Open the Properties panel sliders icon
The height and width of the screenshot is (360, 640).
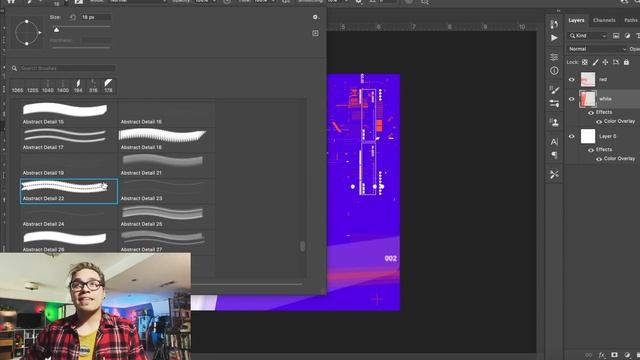pyautogui.click(x=554, y=57)
